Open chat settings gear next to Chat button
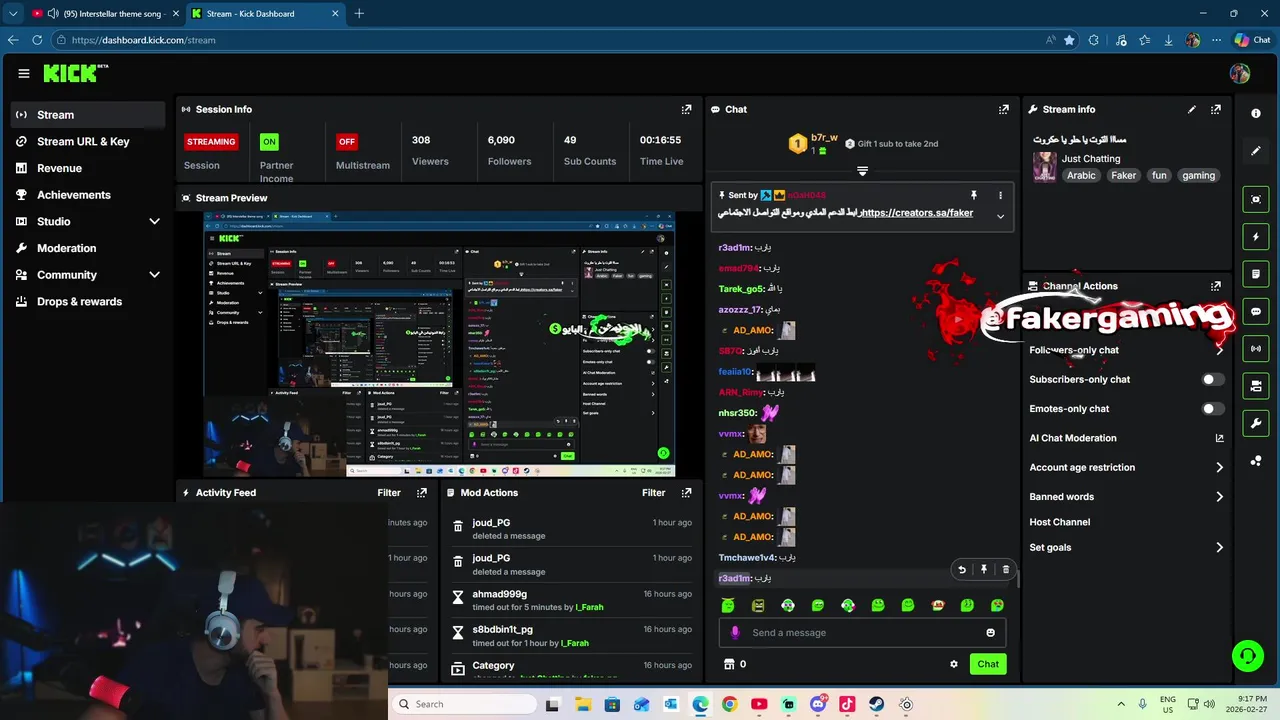 click(x=953, y=664)
